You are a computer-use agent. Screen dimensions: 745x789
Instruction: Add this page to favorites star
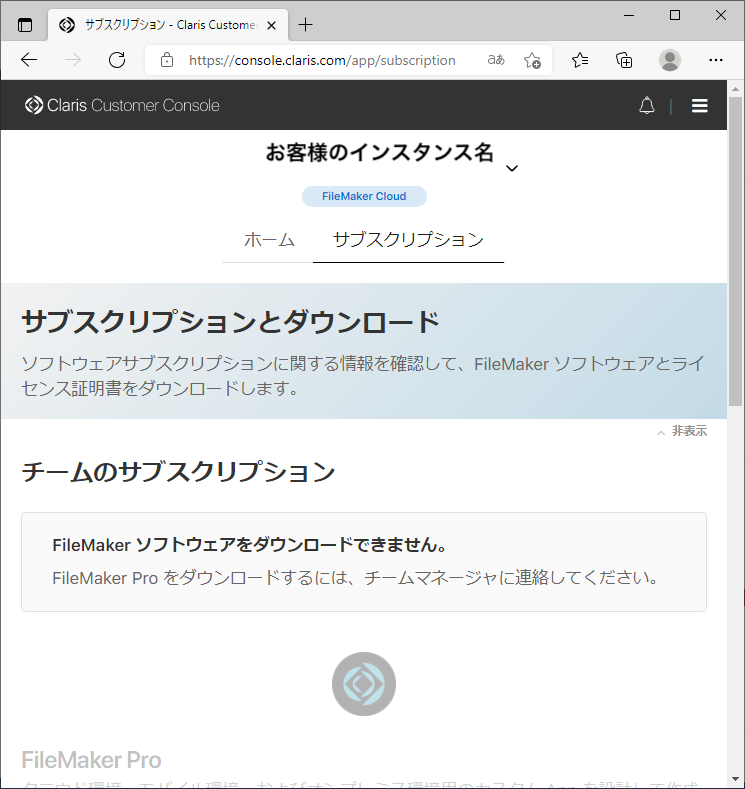(x=532, y=60)
